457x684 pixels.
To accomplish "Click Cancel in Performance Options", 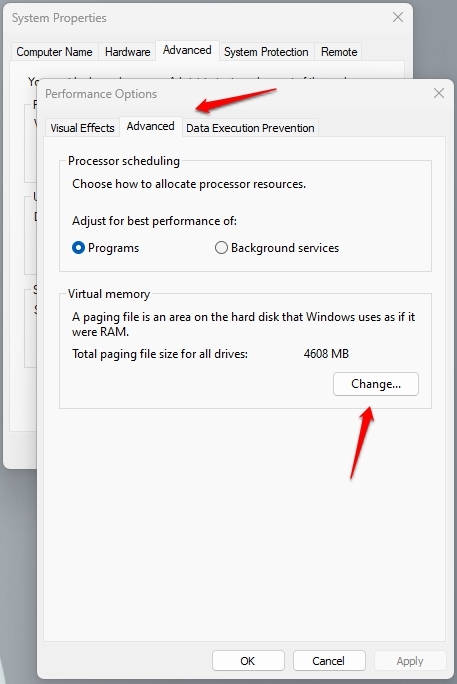I will pos(329,660).
